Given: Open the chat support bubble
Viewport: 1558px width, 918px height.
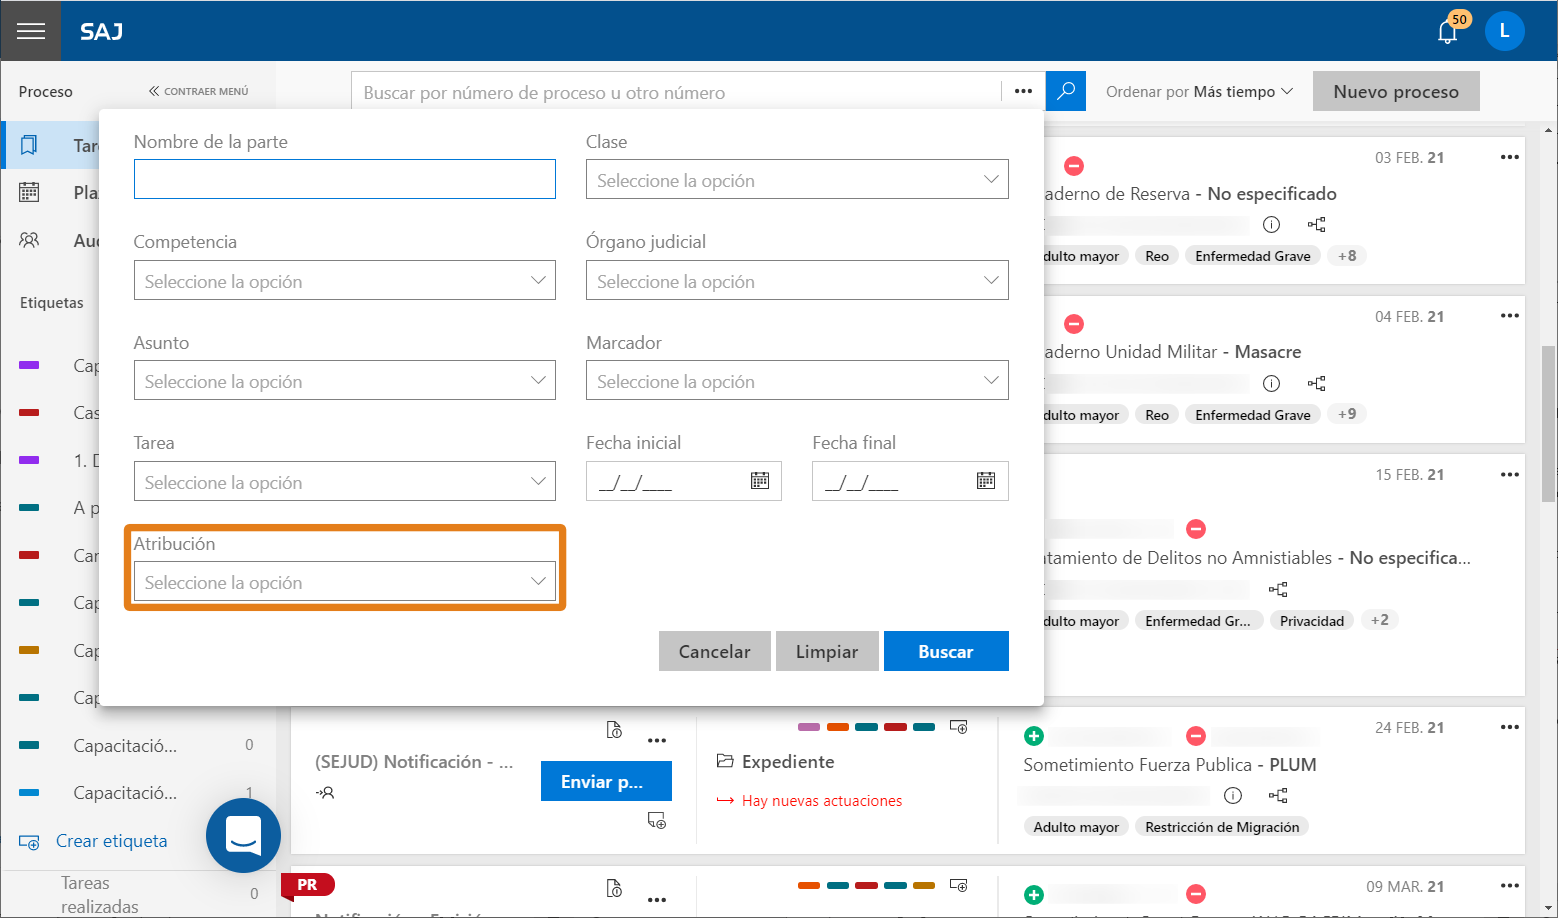Looking at the screenshot, I should (243, 836).
